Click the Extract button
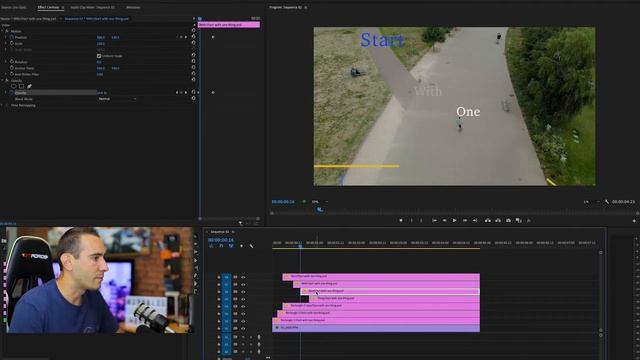Screen dimensions: 640x360 point(498,220)
